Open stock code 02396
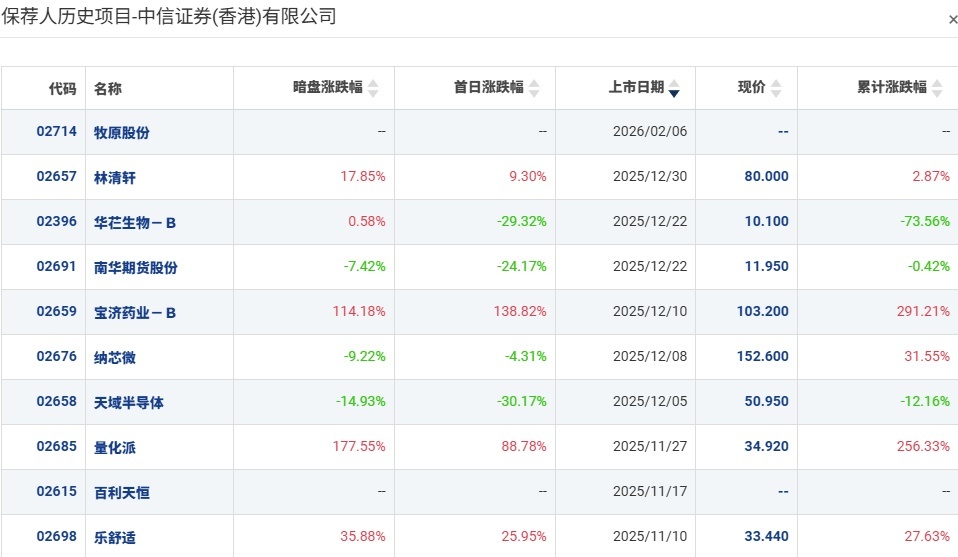Viewport: 958px width, 557px height. (x=57, y=222)
